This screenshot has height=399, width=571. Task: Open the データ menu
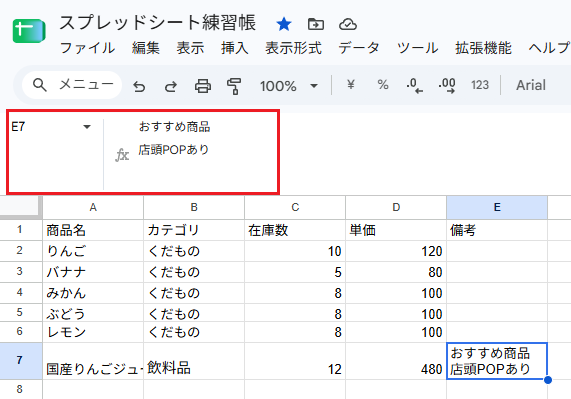pyautogui.click(x=359, y=48)
